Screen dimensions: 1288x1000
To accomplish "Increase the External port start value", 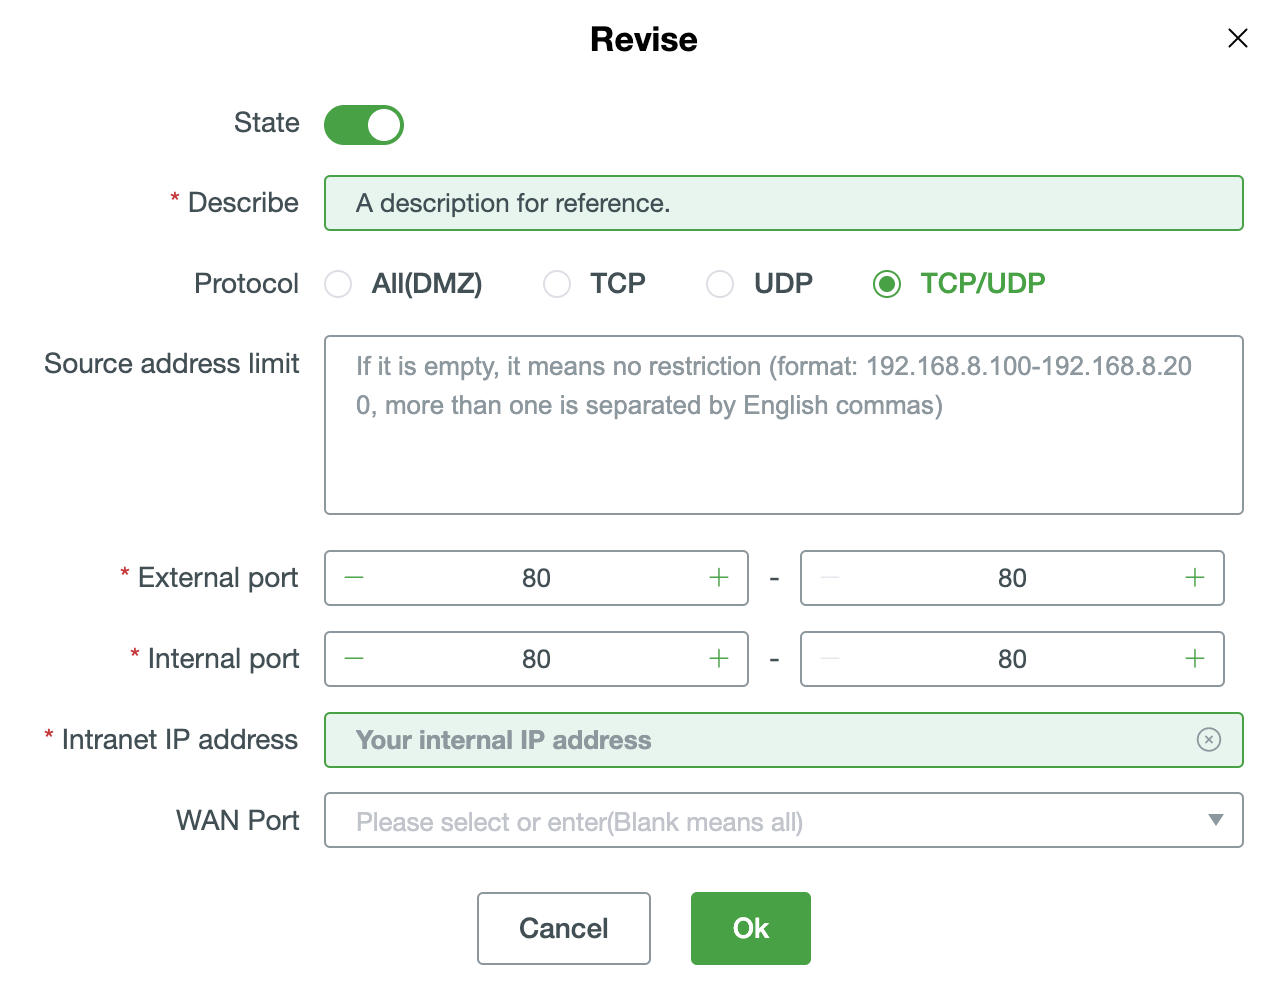I will point(718,578).
